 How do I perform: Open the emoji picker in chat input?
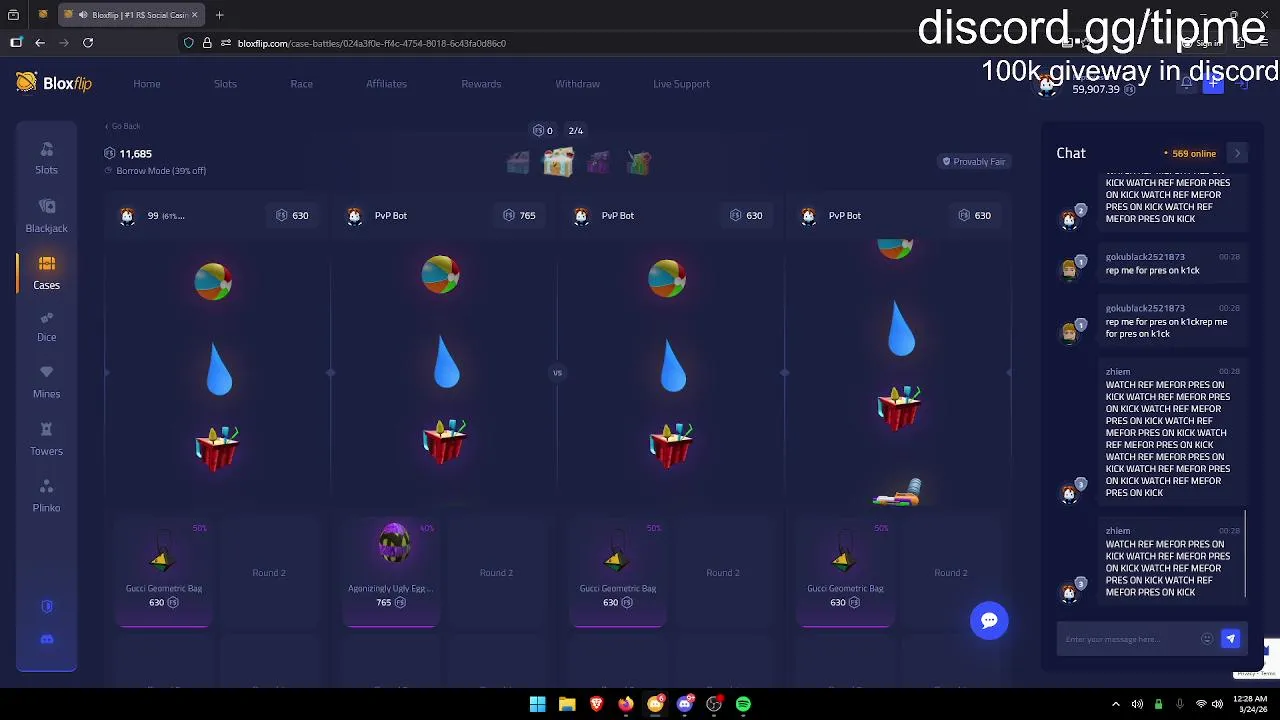pos(1207,639)
